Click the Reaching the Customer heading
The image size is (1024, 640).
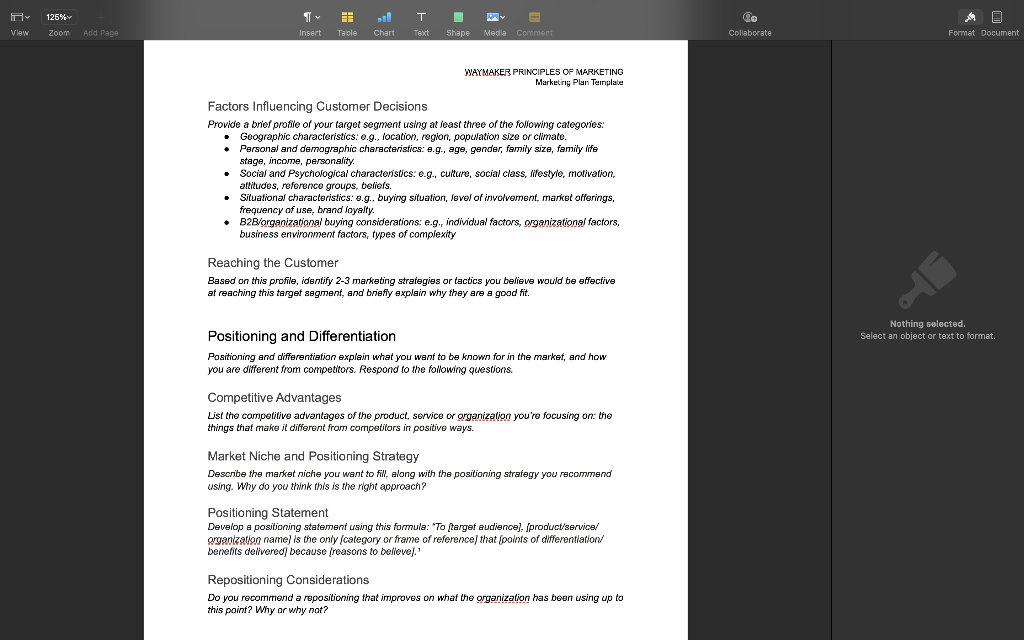click(x=272, y=262)
